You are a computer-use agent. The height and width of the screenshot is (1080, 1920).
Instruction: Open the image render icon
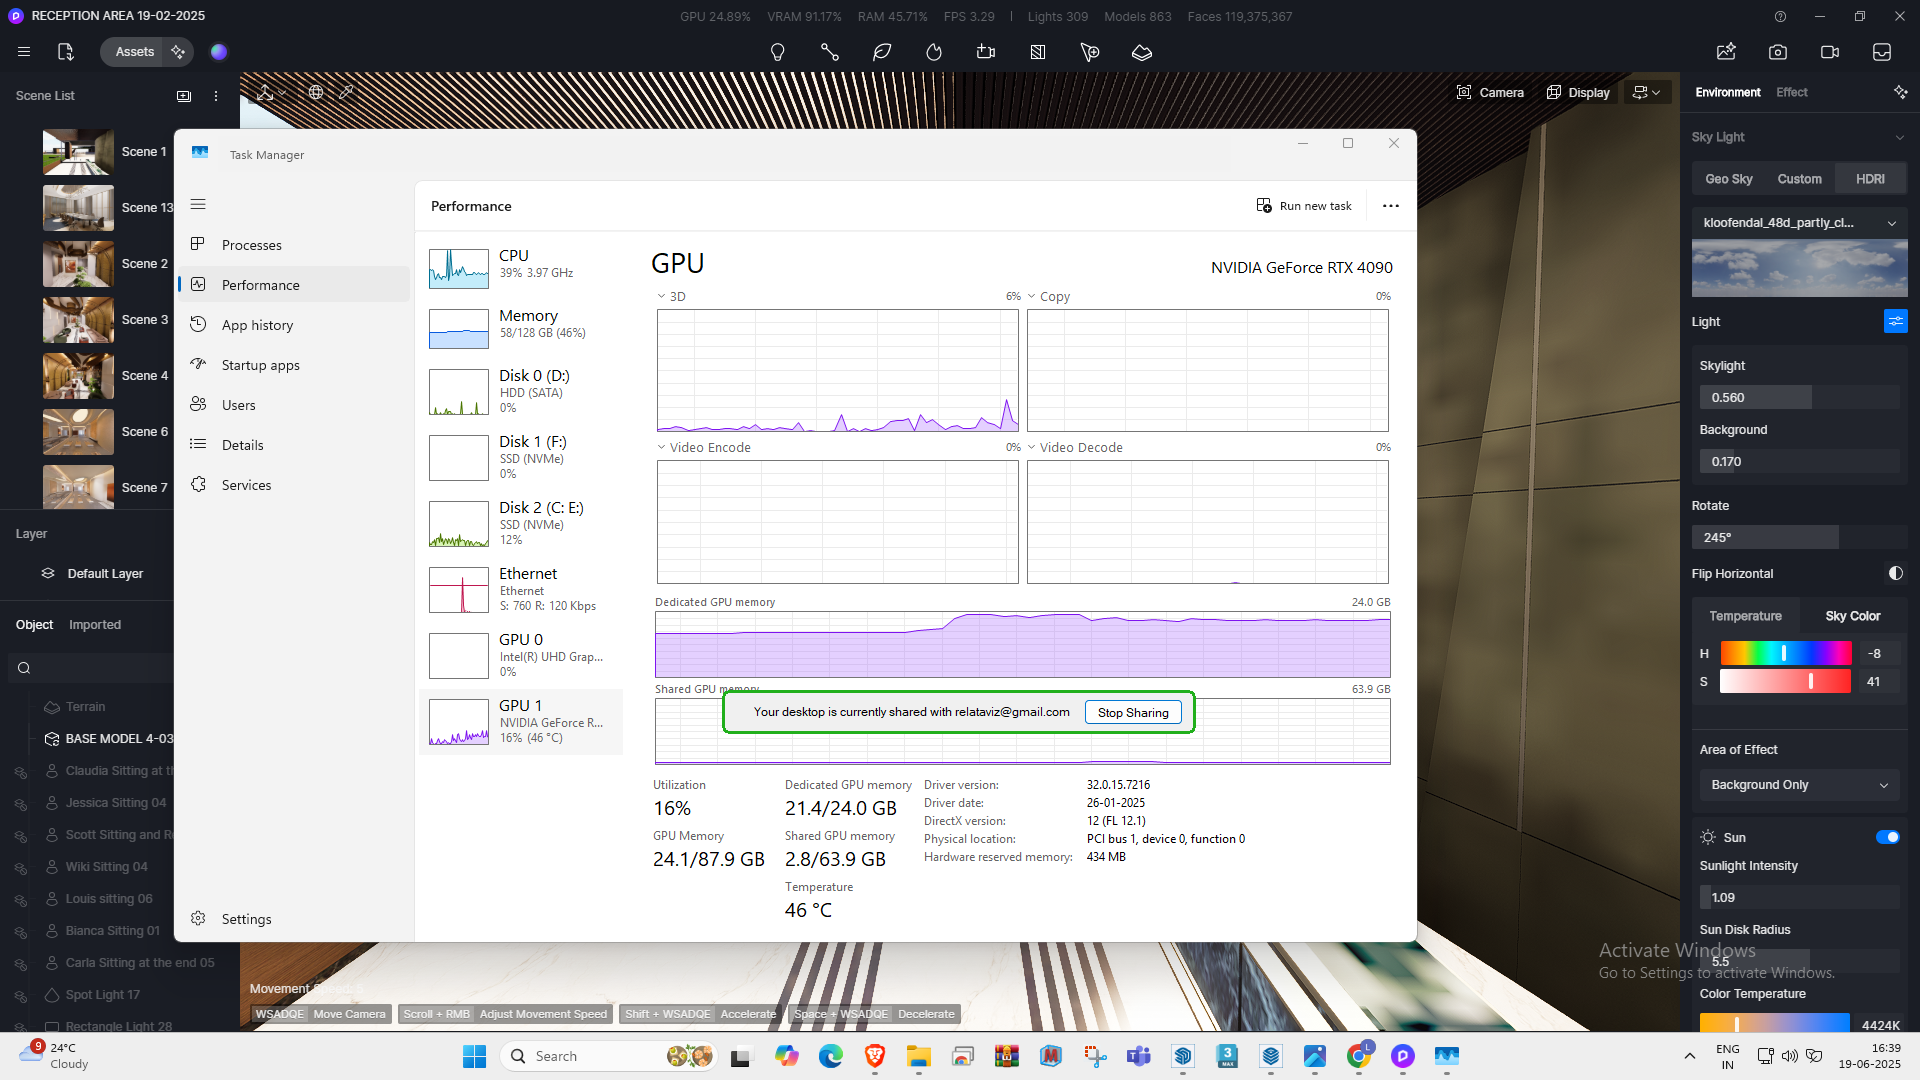1726,52
